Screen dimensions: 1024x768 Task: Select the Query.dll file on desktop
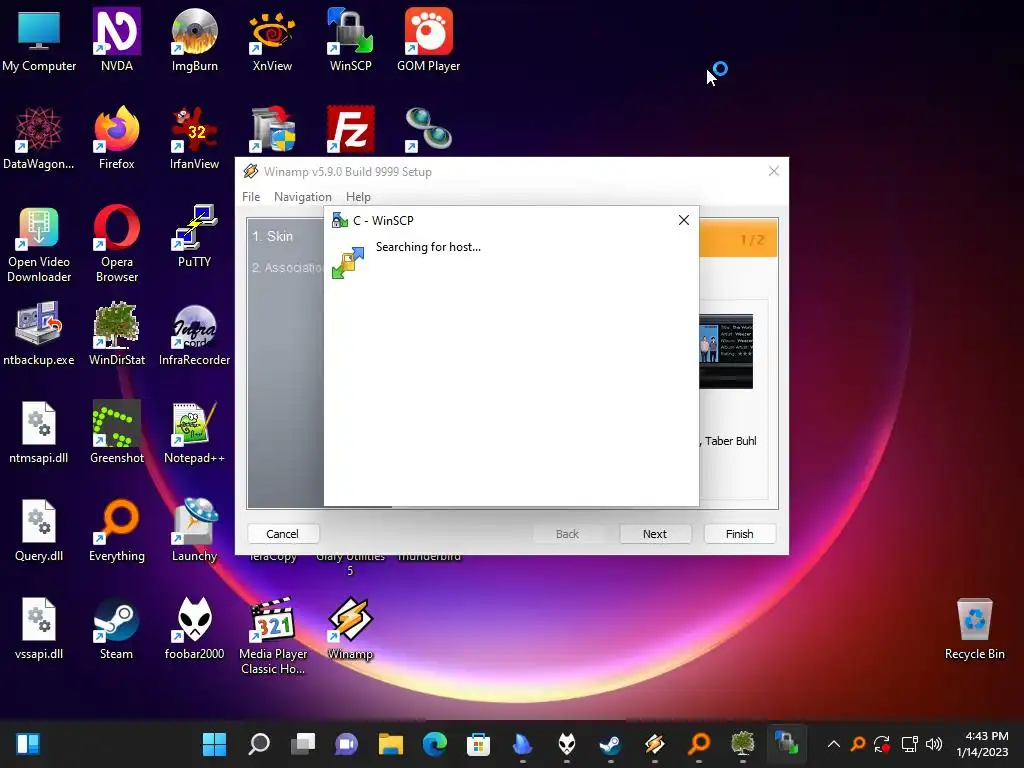click(39, 530)
